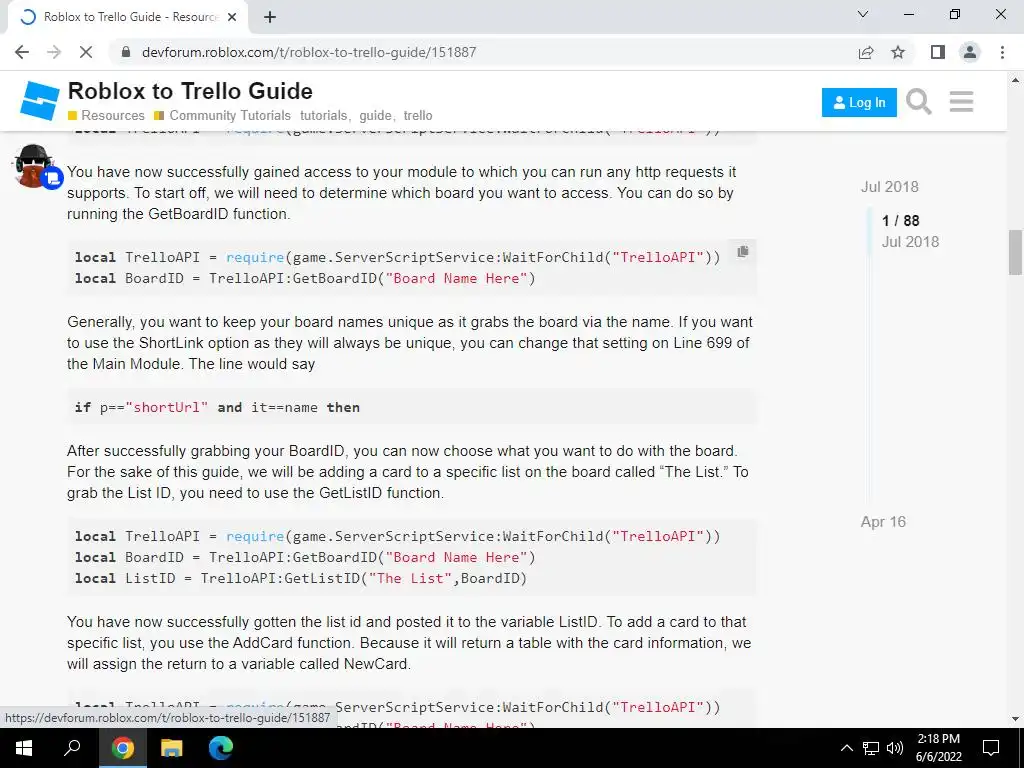The width and height of the screenshot is (1024, 768).
Task: Click the poster's avatar image
Action: 34,165
